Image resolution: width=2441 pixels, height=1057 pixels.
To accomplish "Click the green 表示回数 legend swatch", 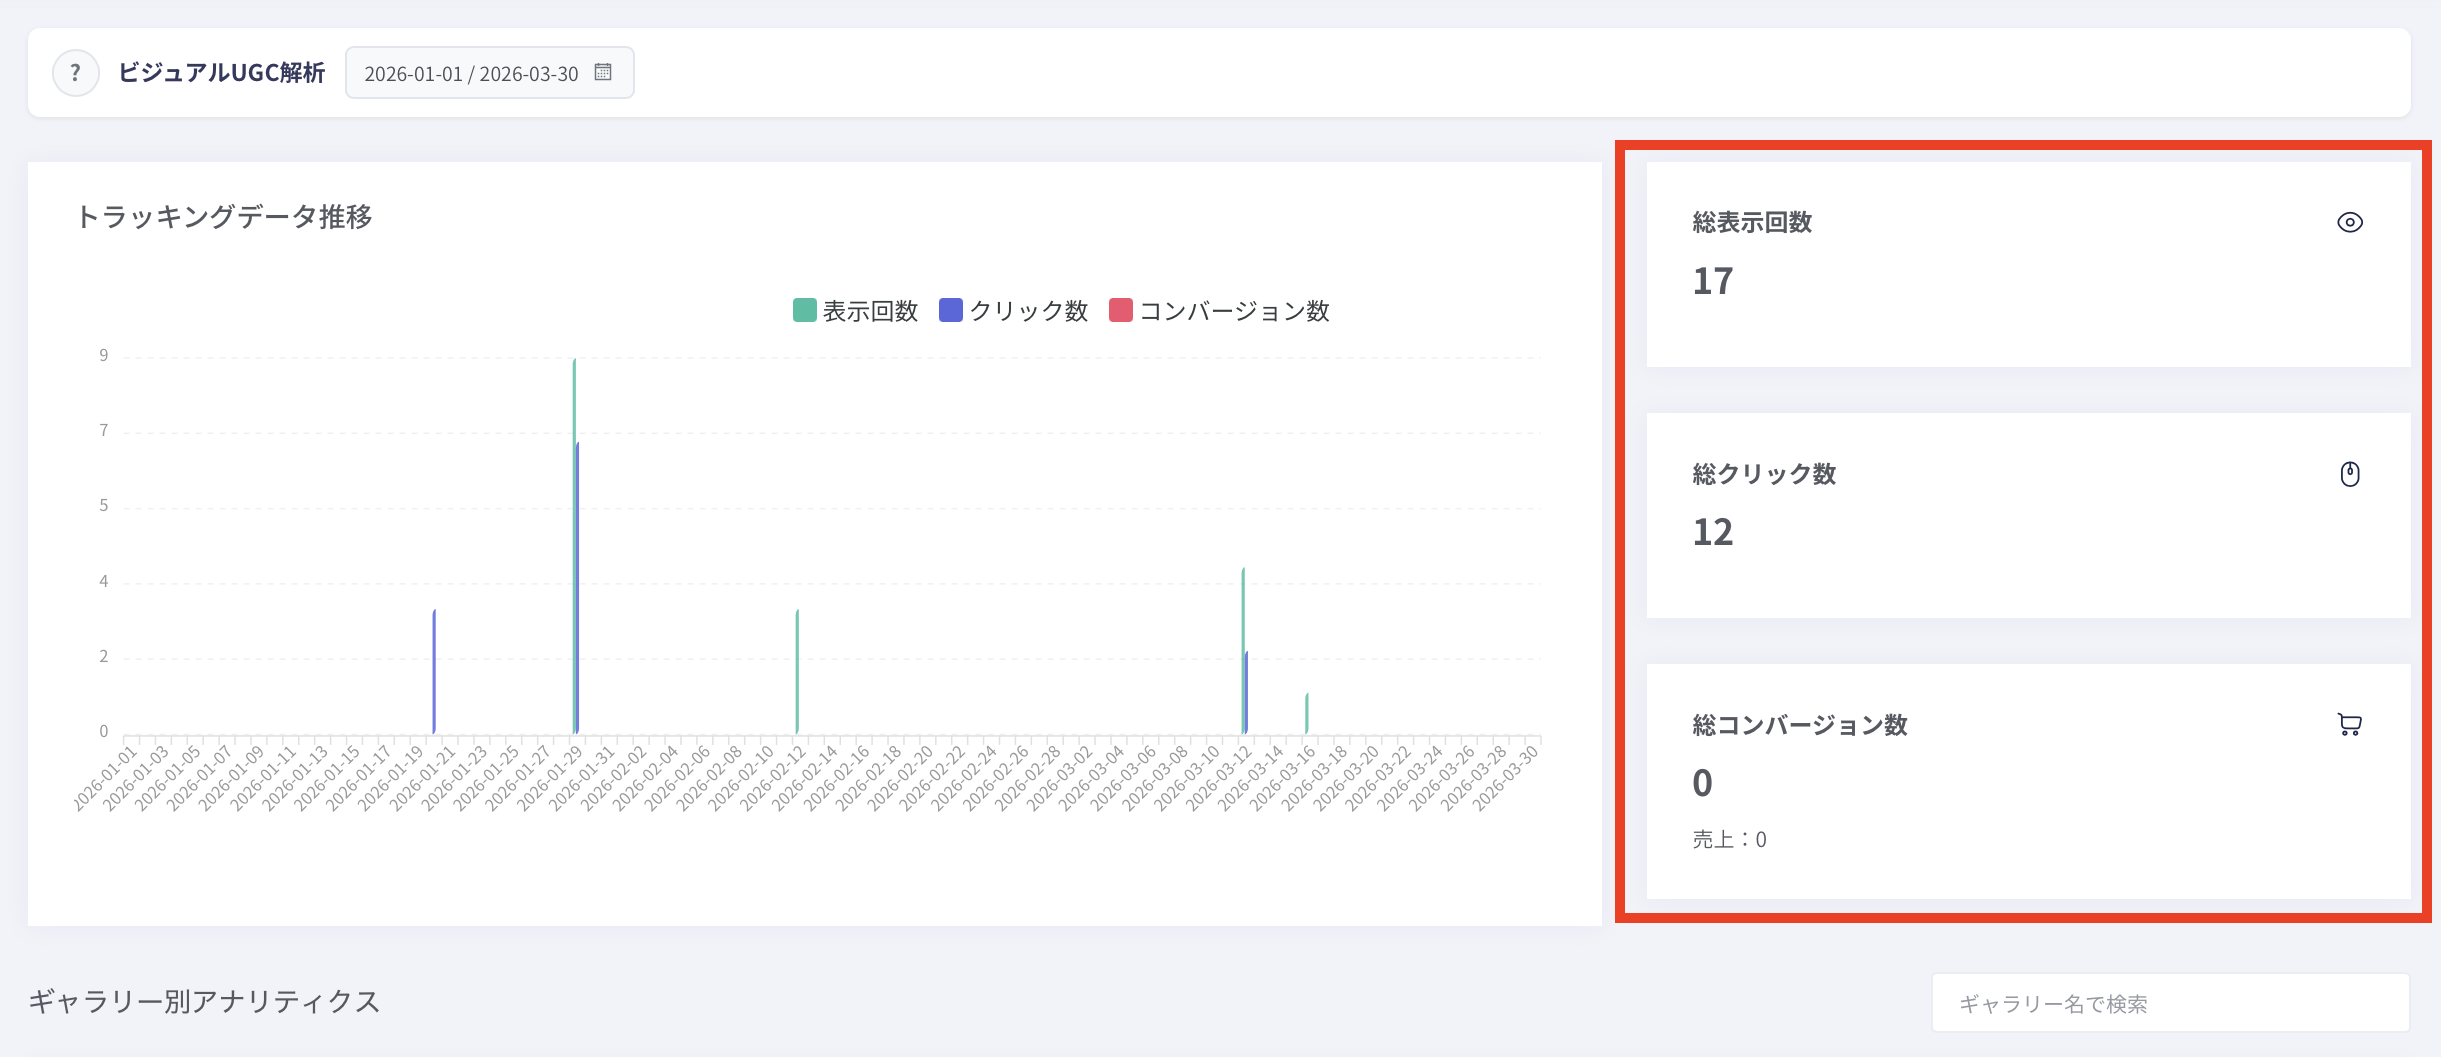I will click(x=805, y=310).
